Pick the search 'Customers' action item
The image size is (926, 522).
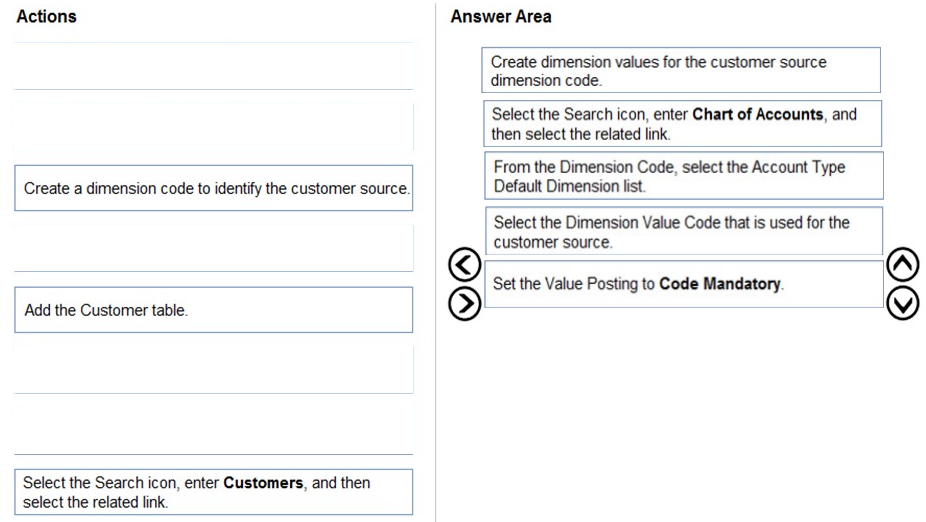click(213, 491)
